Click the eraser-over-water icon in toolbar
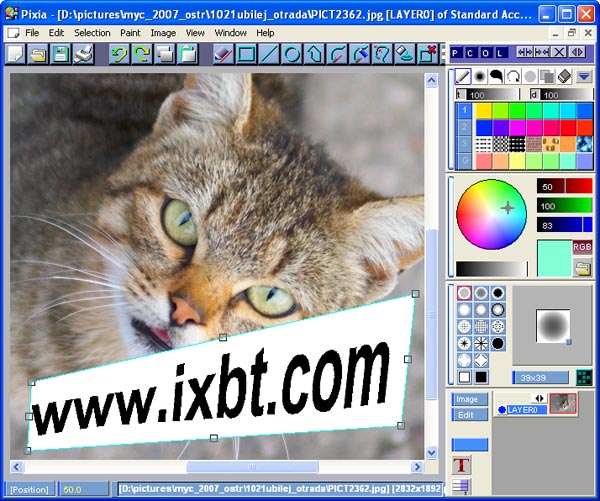600x501 pixels. [406, 54]
